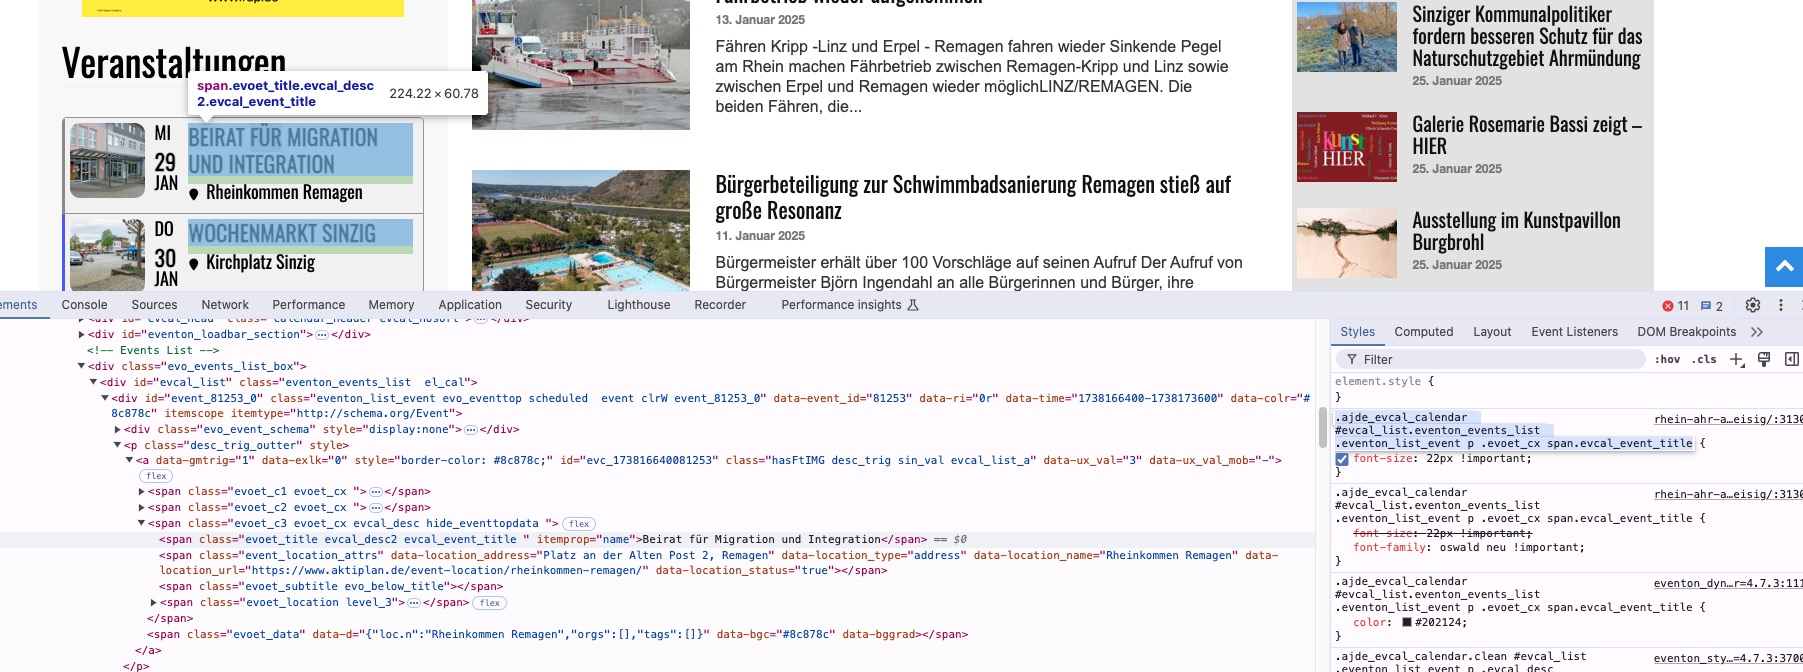Click ellipsis badge in evo_event_schema div
The height and width of the screenshot is (672, 1803).
coord(471,430)
